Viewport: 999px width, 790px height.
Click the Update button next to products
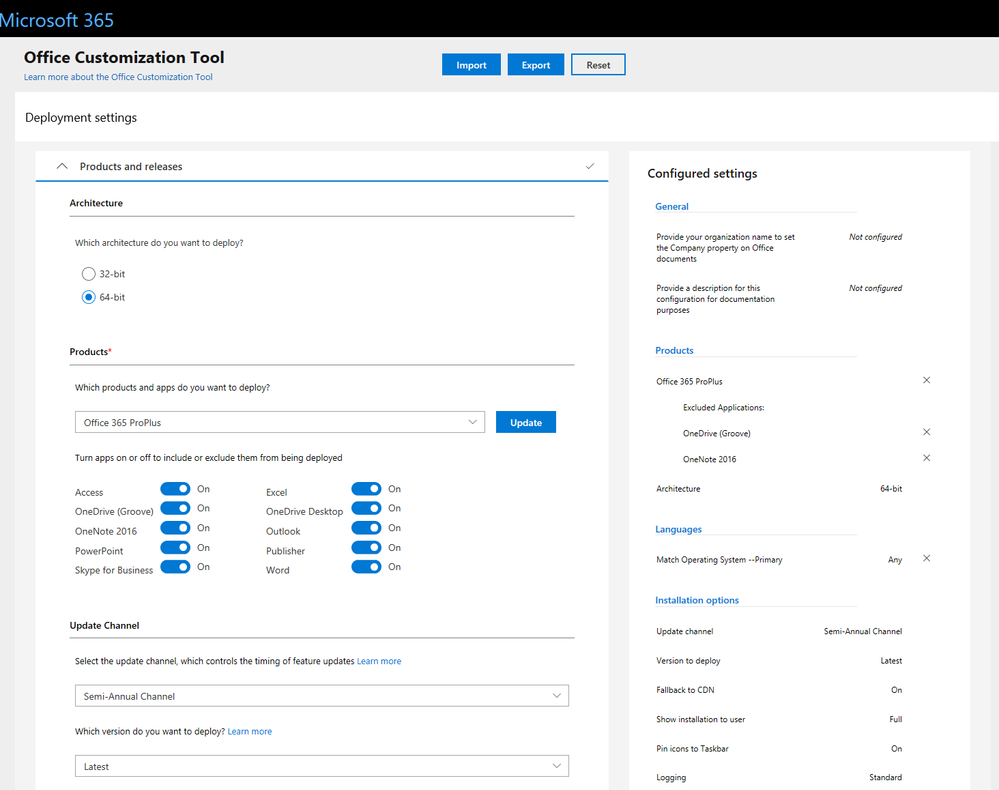pos(526,422)
